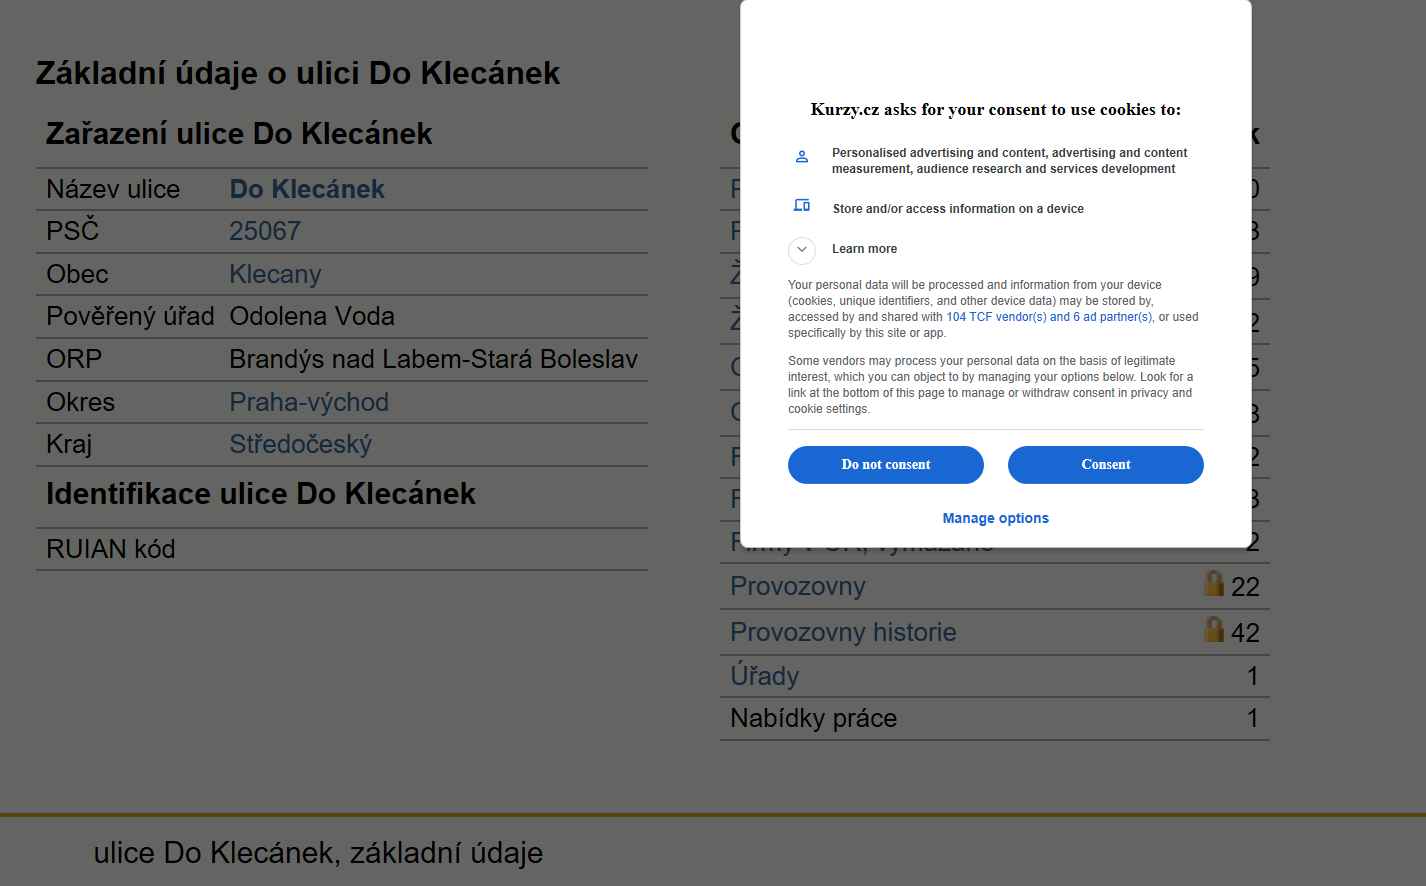The height and width of the screenshot is (886, 1426).
Task: Open the Klecany municipality link
Action: click(275, 274)
